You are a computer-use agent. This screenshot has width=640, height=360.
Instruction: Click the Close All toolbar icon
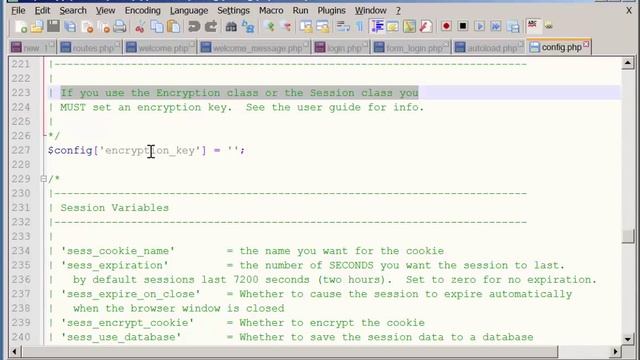click(103, 27)
